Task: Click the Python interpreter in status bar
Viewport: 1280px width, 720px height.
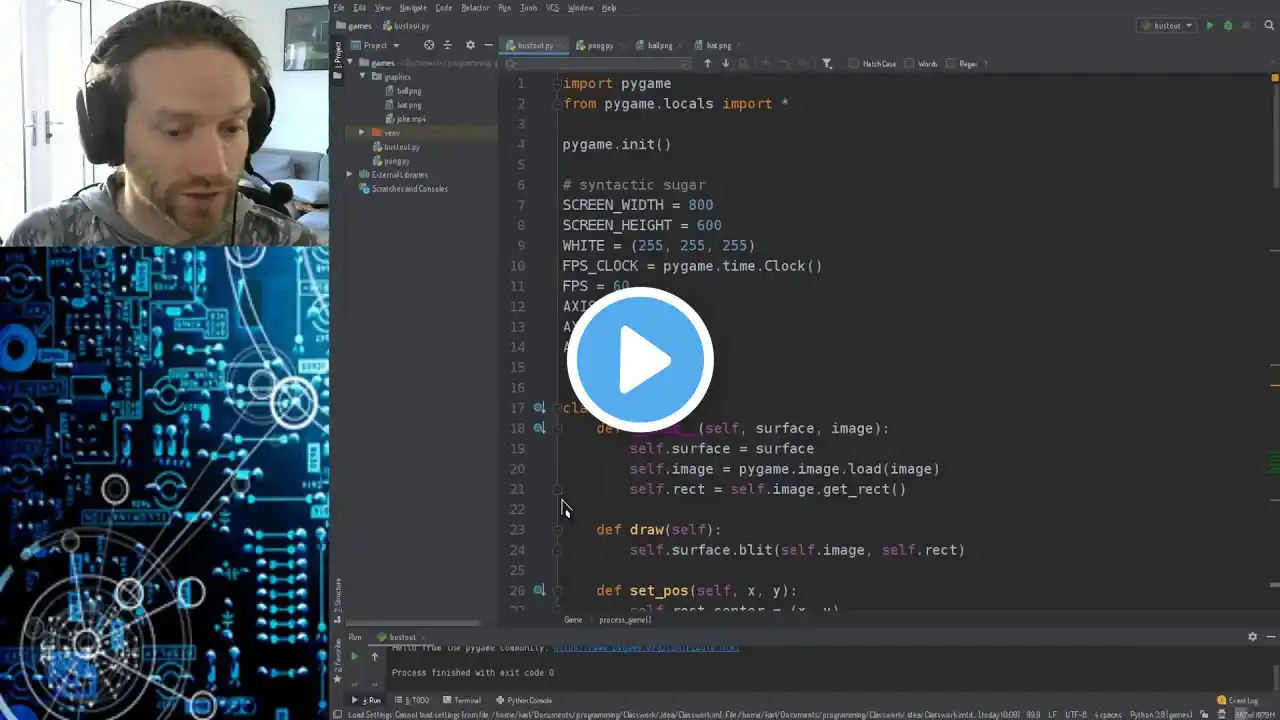Action: point(1161,714)
